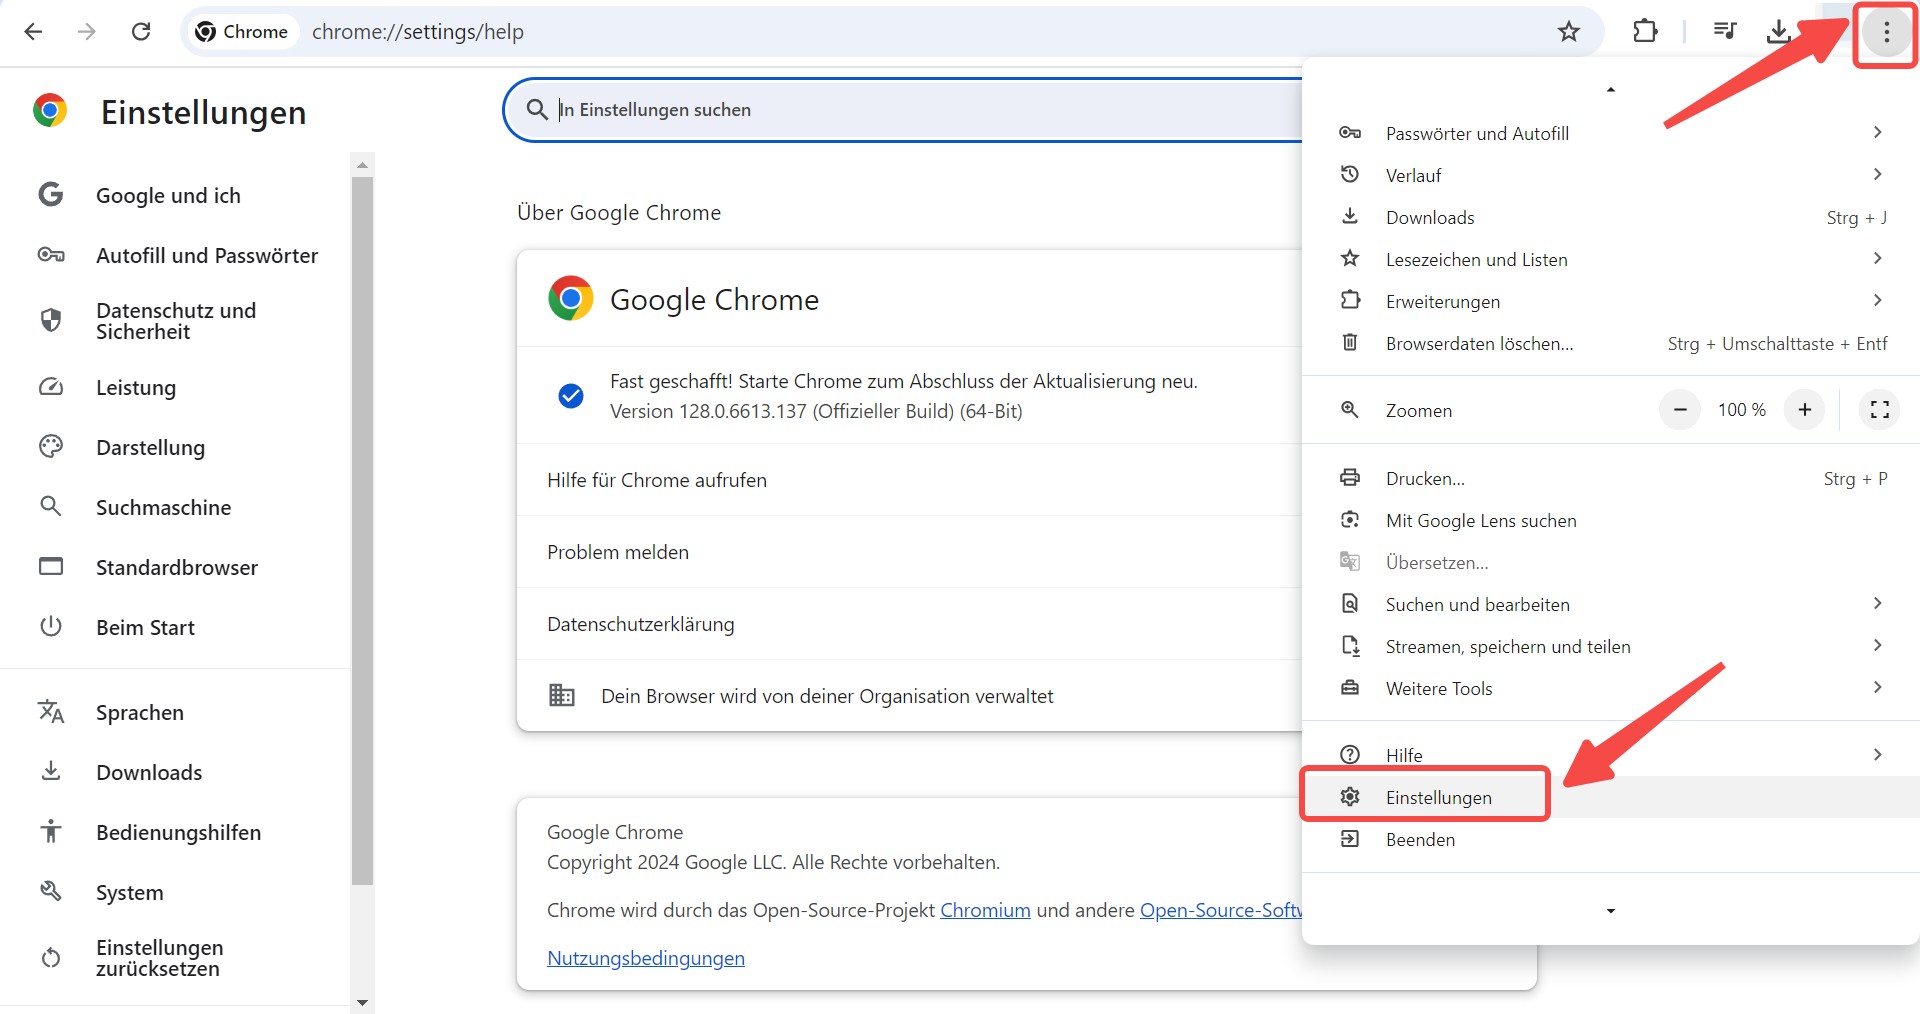Choose 'Einstellungen' in the Chrome menu

(1610, 797)
